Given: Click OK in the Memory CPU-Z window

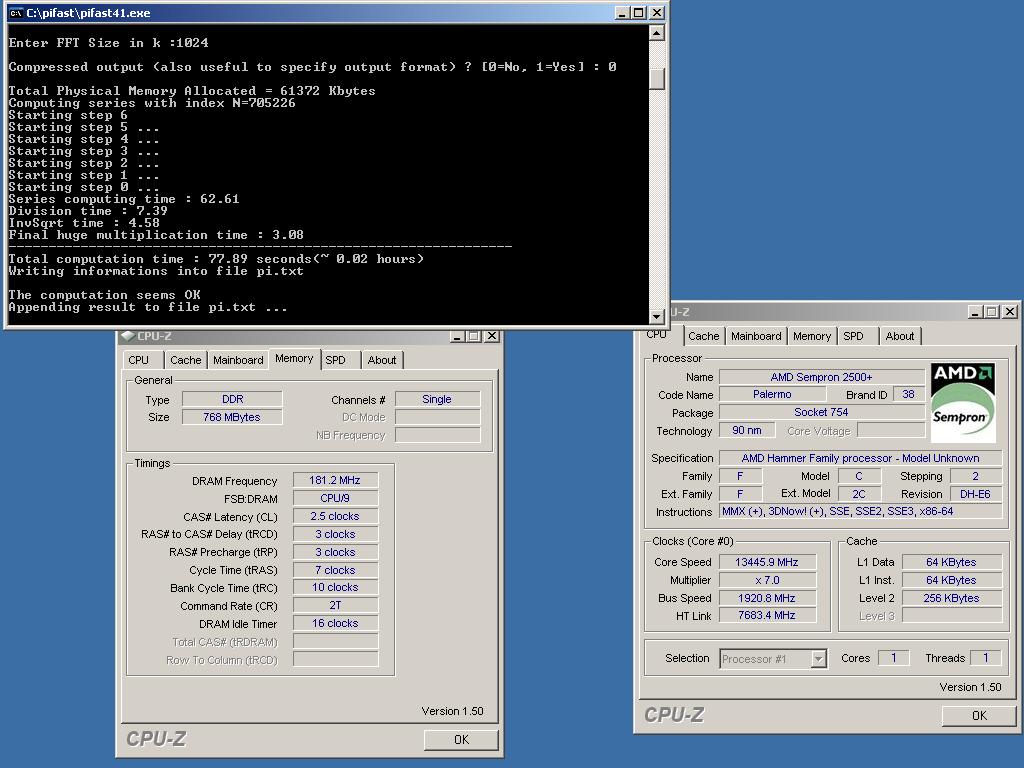Looking at the screenshot, I should click(461, 739).
